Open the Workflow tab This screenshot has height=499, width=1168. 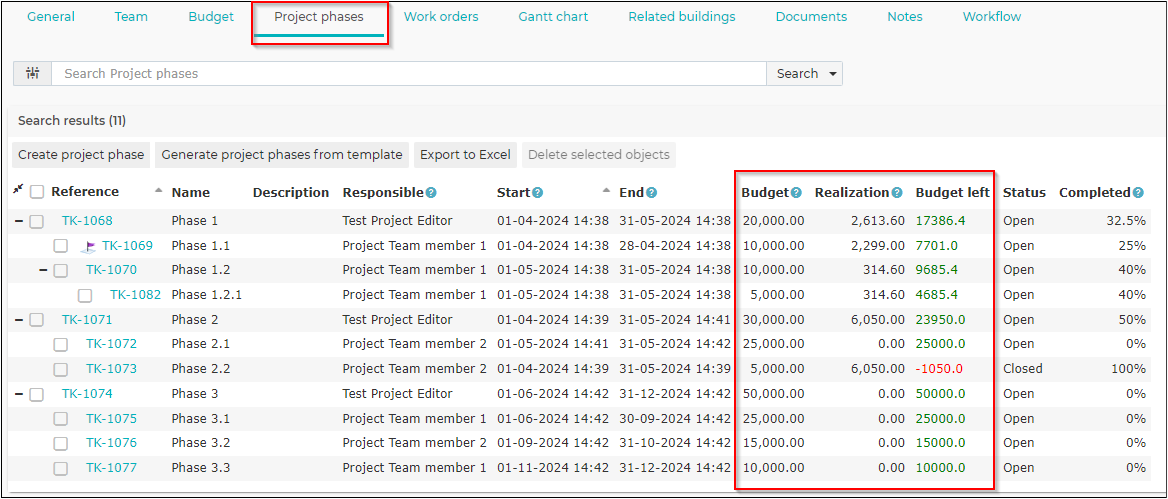coord(991,16)
